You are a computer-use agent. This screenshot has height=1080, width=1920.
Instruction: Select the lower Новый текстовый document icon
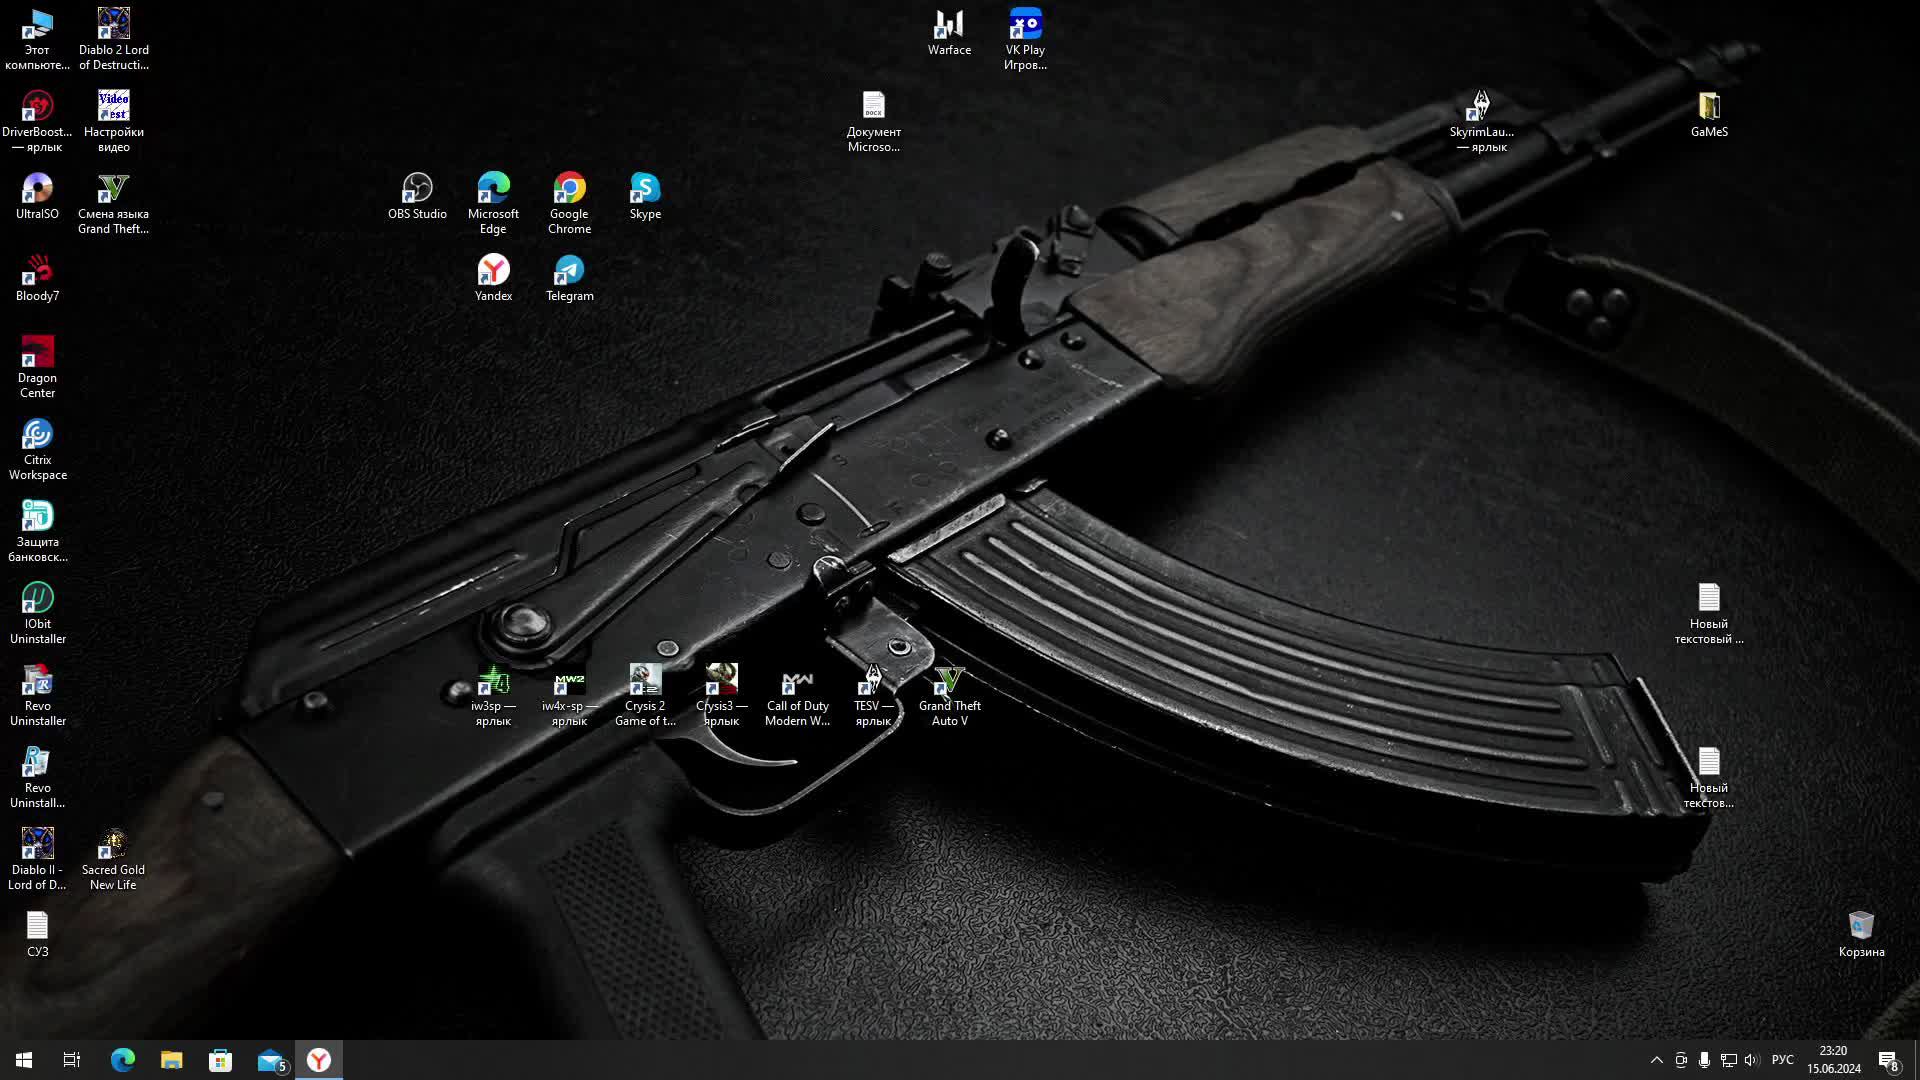pyautogui.click(x=1709, y=778)
